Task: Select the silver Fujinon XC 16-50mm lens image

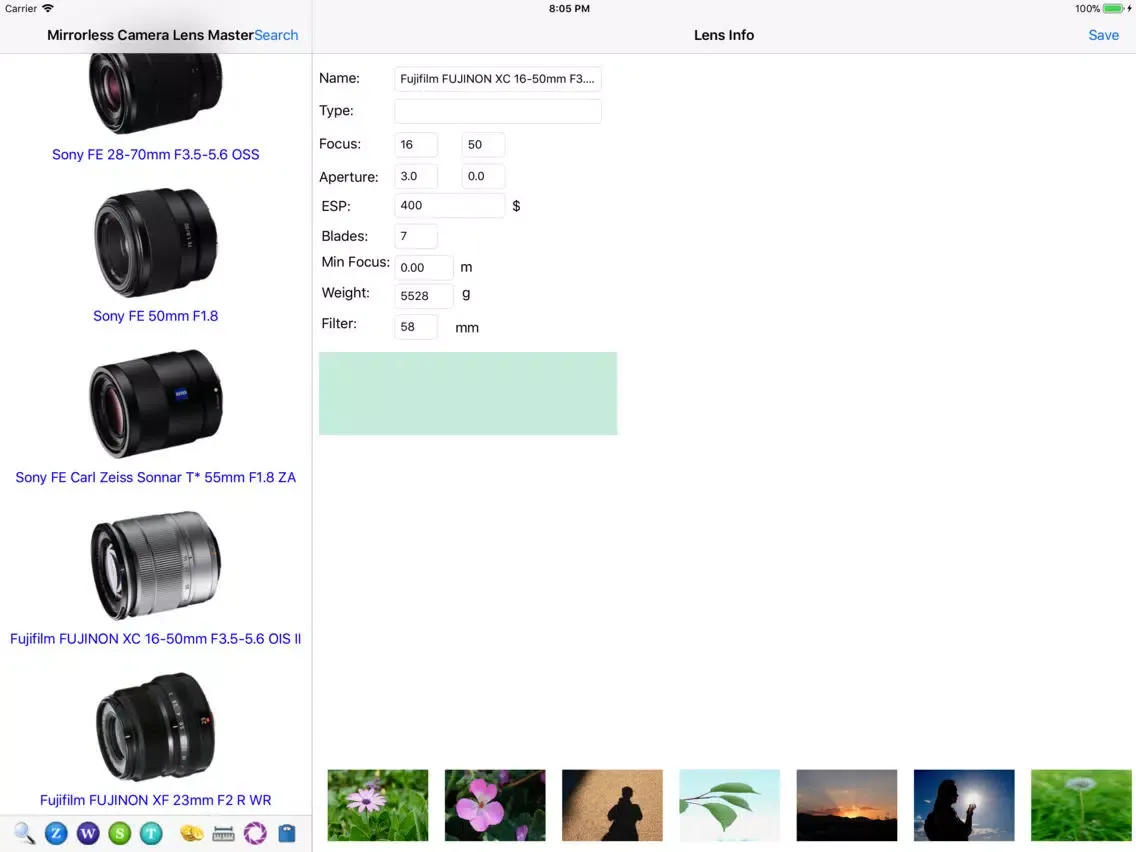Action: click(x=156, y=565)
